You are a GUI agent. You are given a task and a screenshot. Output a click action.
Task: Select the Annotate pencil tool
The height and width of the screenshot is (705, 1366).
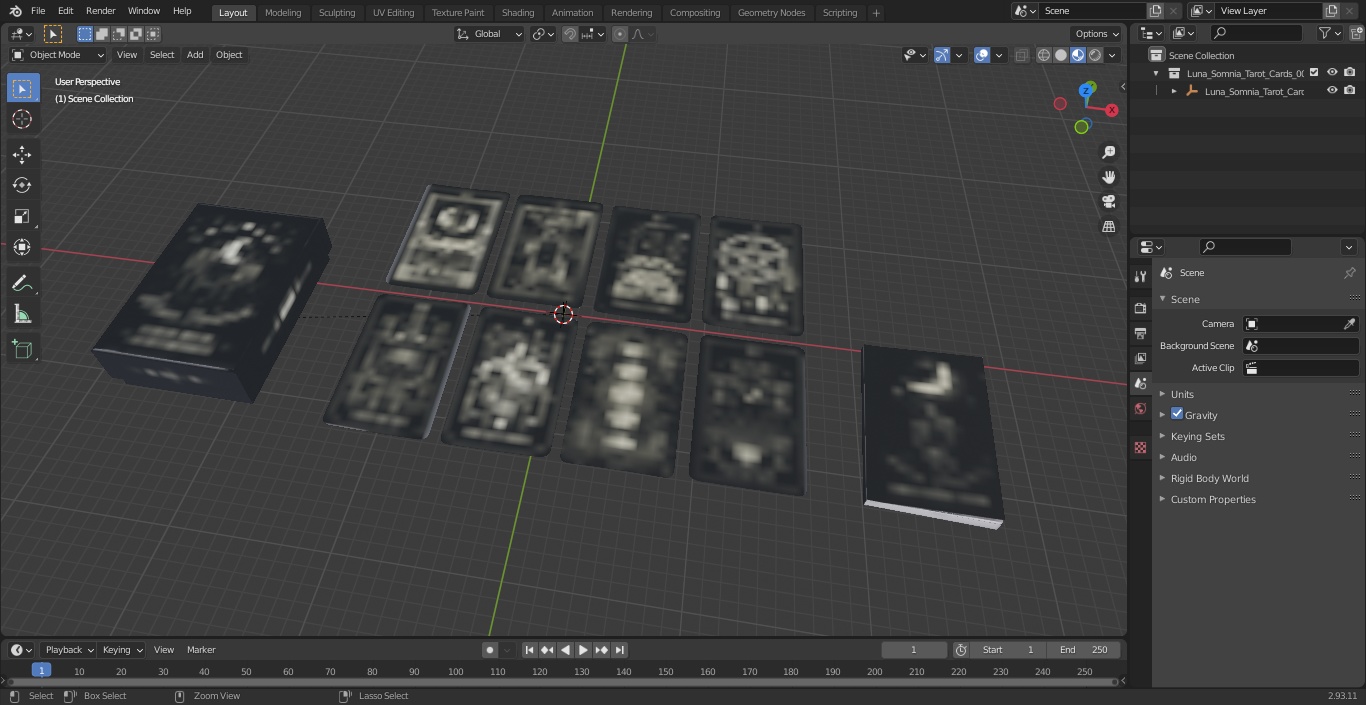[x=22, y=284]
